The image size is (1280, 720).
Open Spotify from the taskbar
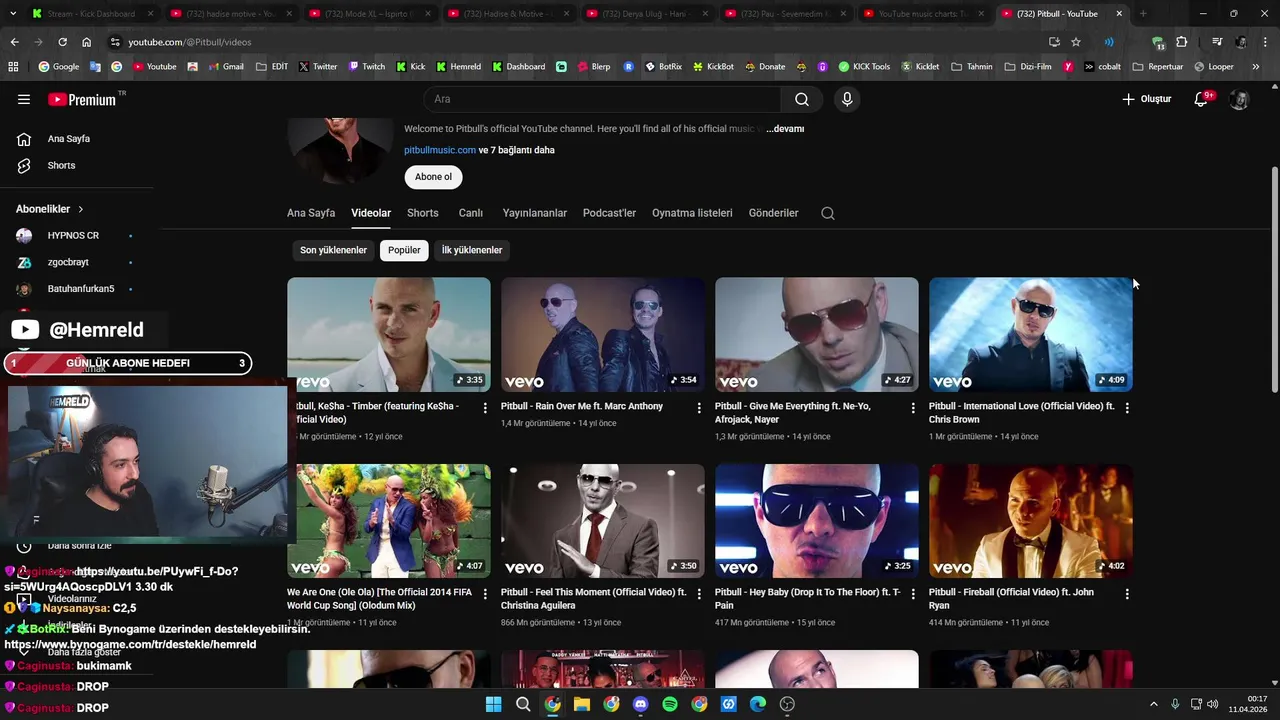pos(670,704)
